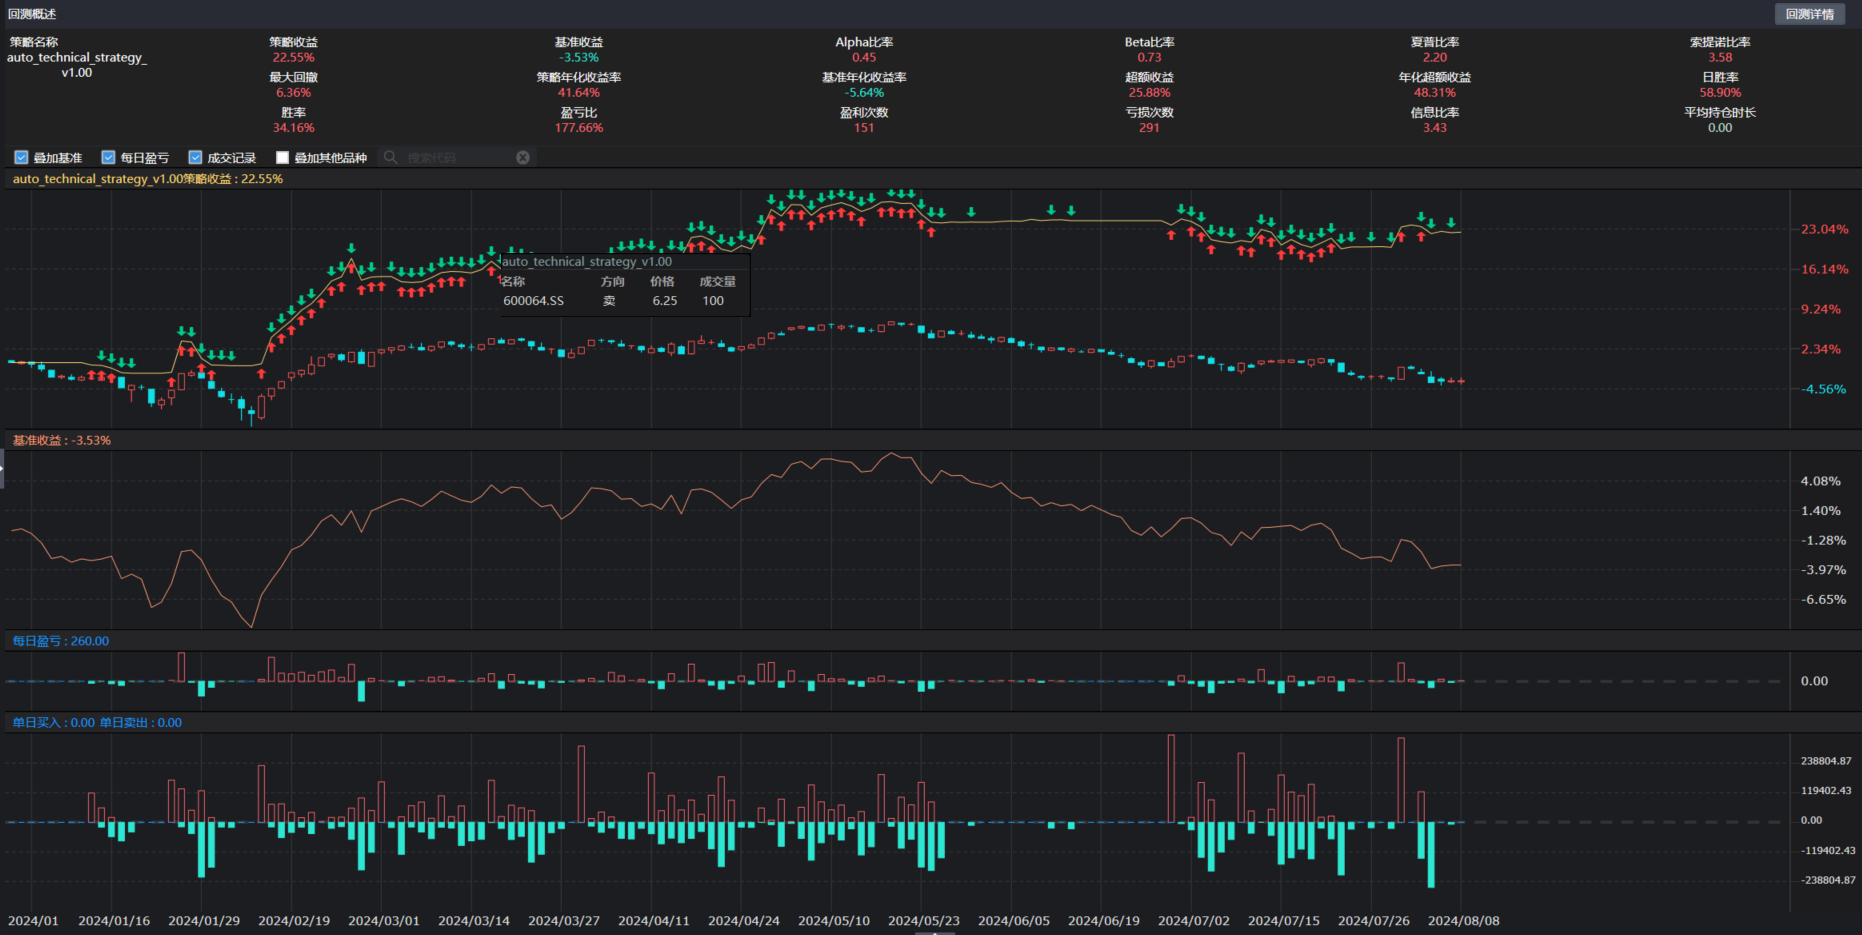Click the 盈亏比 value 177.66%
The height and width of the screenshot is (935, 1862).
(x=579, y=128)
